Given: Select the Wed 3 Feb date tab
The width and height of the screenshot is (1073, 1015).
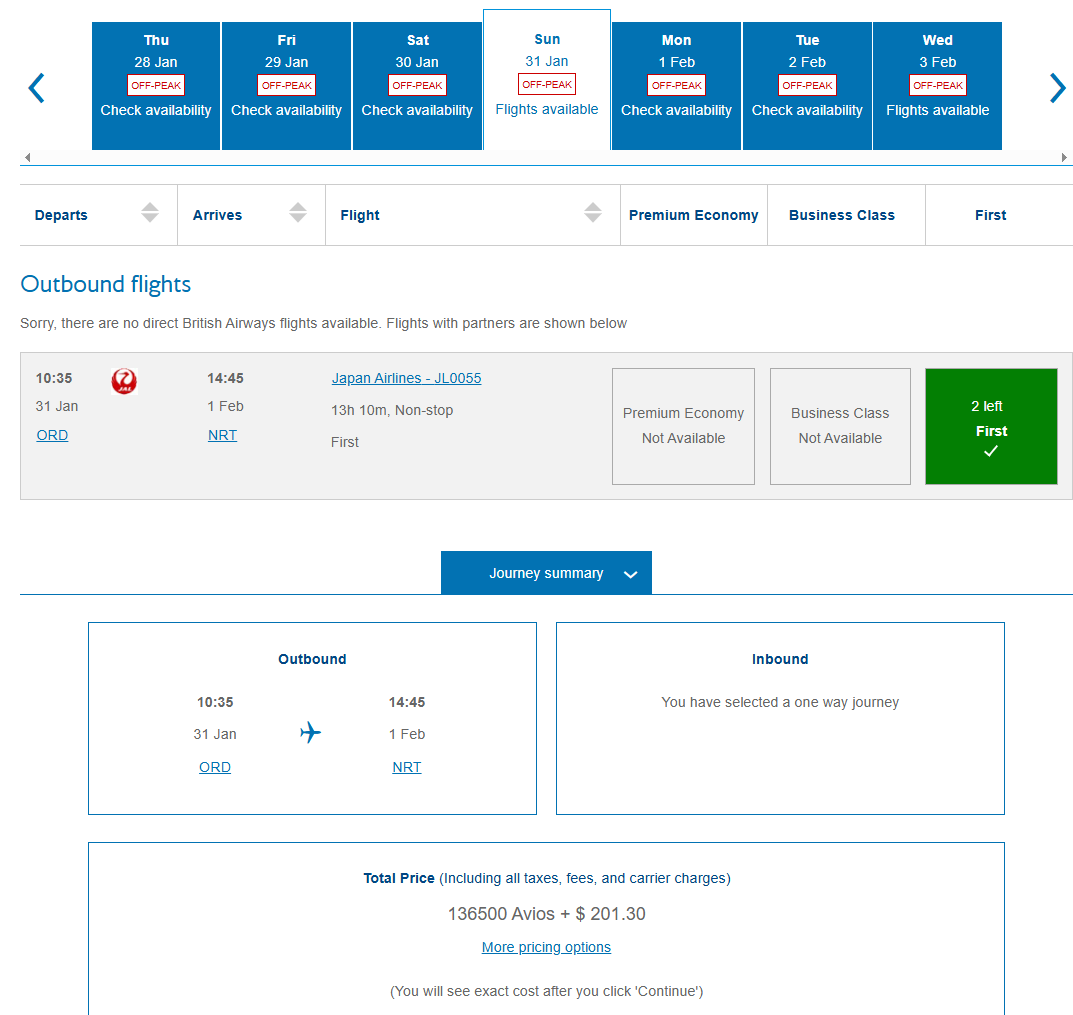Looking at the screenshot, I should click(937, 86).
